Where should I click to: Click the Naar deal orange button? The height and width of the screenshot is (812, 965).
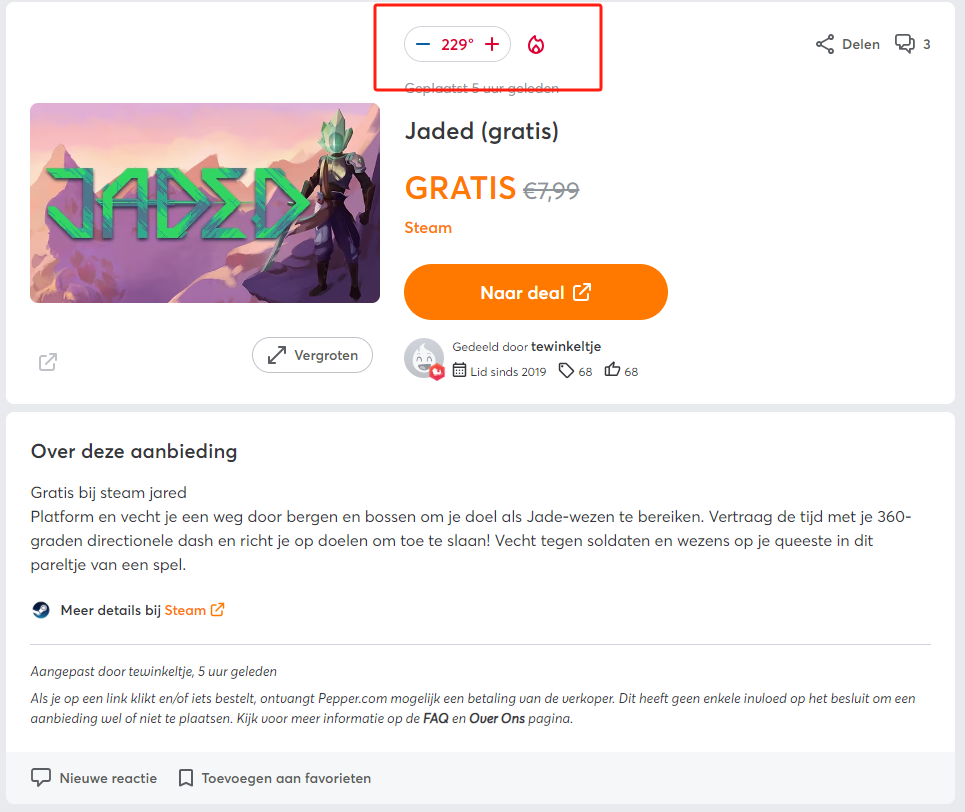pos(535,292)
